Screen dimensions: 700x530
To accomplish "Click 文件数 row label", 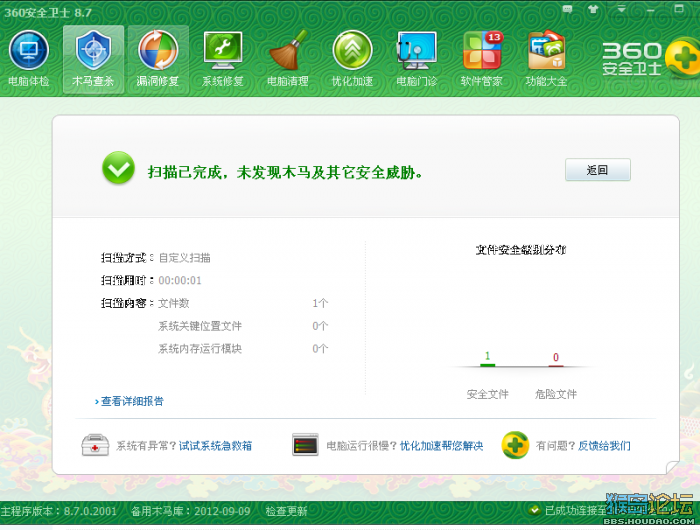I will coord(174,303).
